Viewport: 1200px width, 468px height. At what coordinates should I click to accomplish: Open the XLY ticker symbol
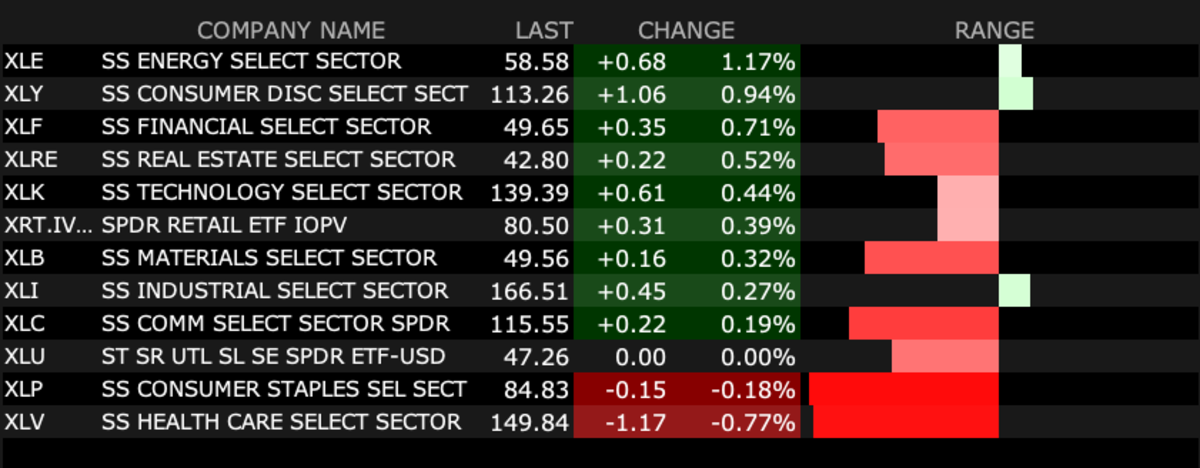(x=23, y=95)
